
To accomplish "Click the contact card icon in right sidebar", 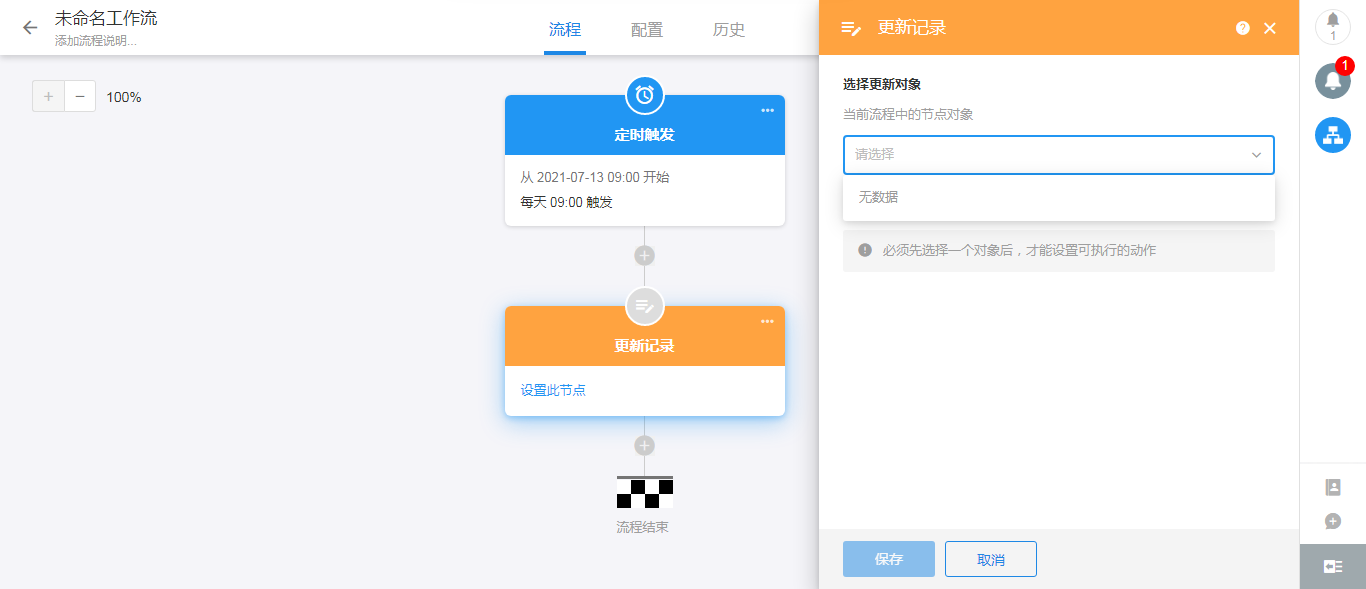I will pos(1332,487).
